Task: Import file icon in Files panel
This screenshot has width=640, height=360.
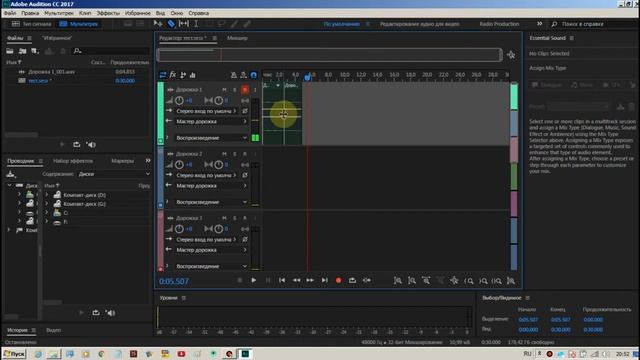Action: click(22, 51)
